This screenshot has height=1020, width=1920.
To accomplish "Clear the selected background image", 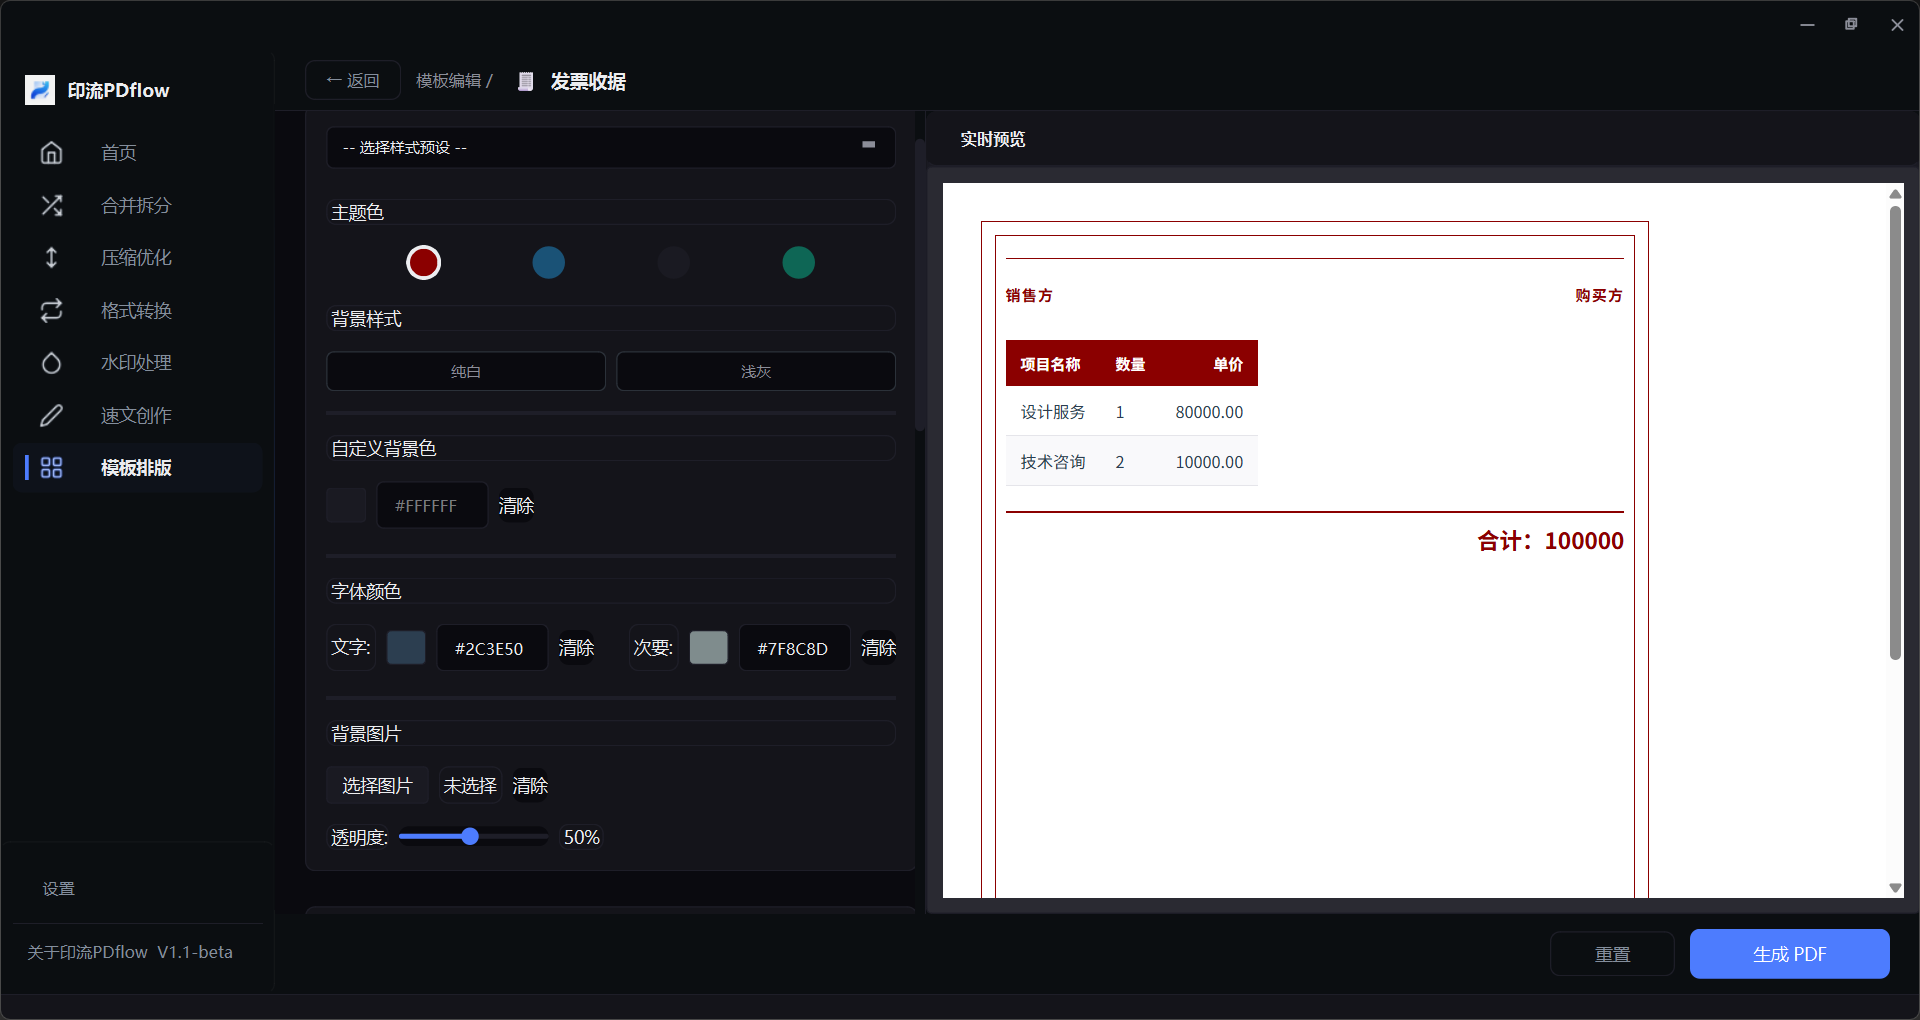I will click(530, 786).
